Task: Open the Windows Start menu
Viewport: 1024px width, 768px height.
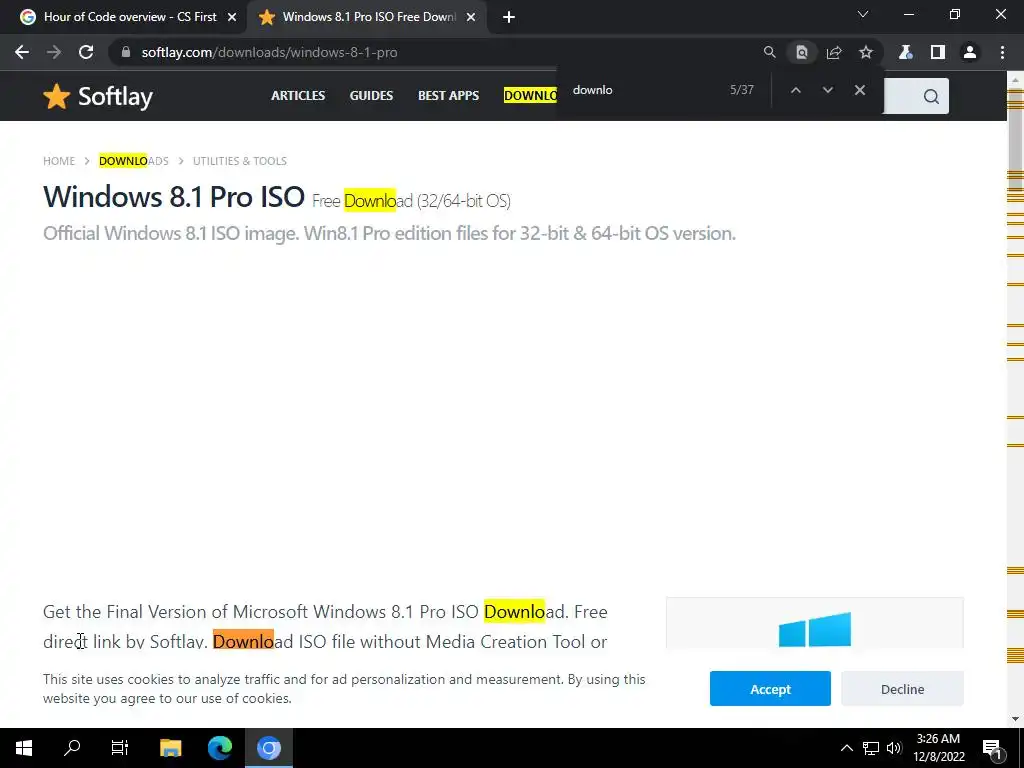Action: (x=24, y=748)
